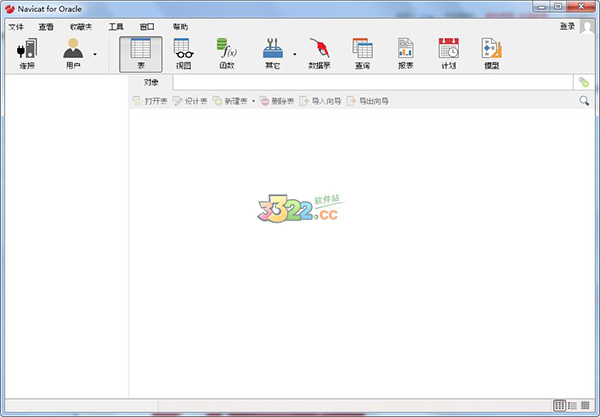Image resolution: width=600 pixels, height=417 pixels.
Task: Open the Model (模型) section
Action: [x=491, y=53]
